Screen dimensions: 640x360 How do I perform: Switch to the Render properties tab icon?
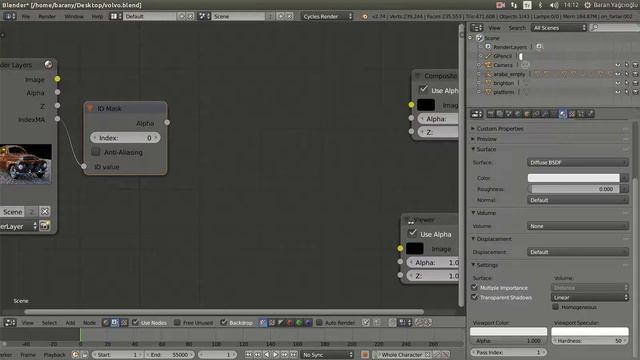(x=491, y=114)
